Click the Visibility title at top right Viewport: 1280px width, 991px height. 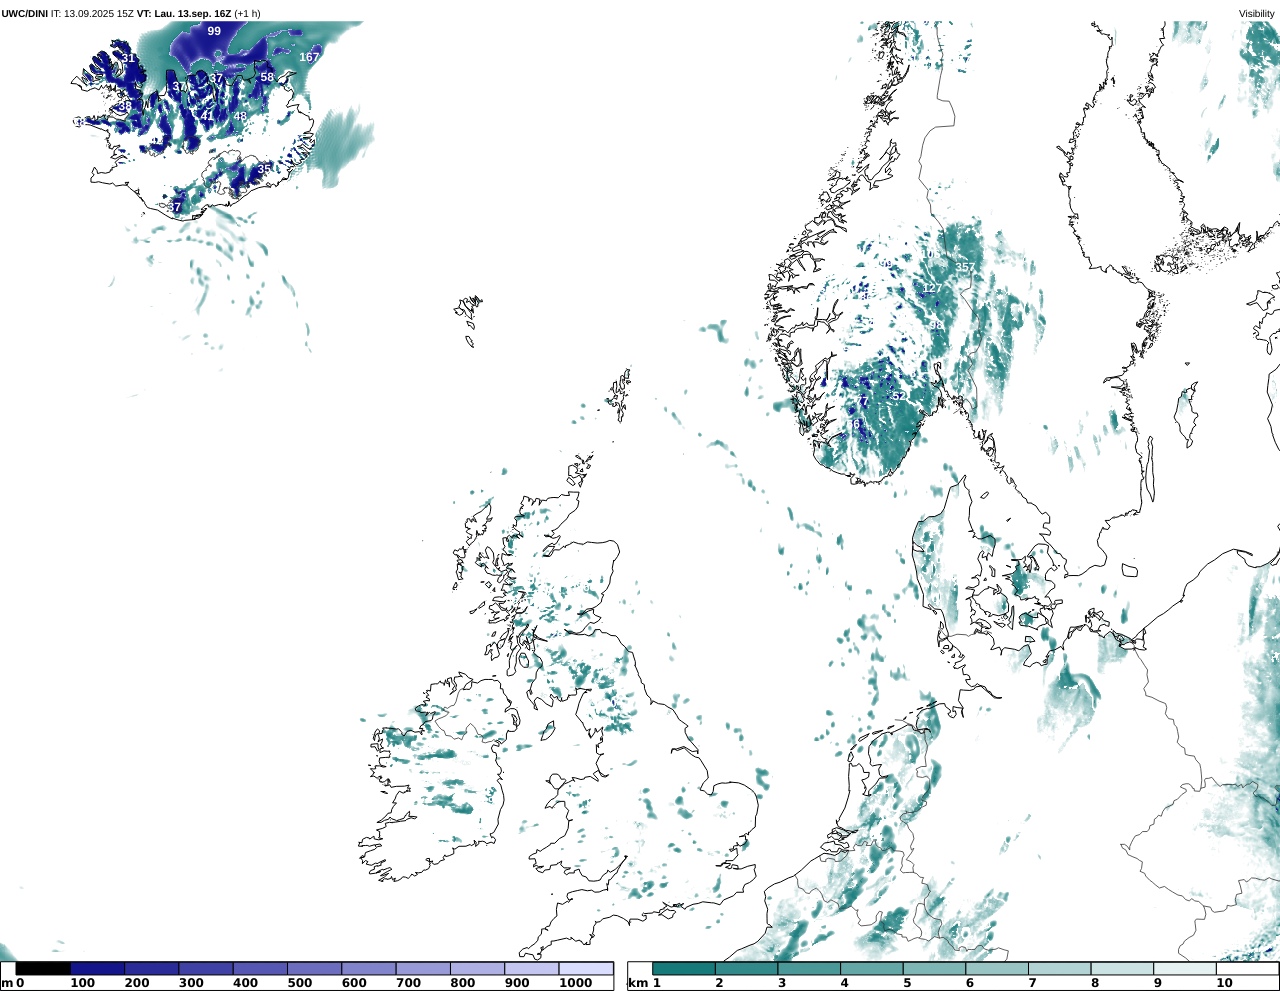[x=1257, y=14]
